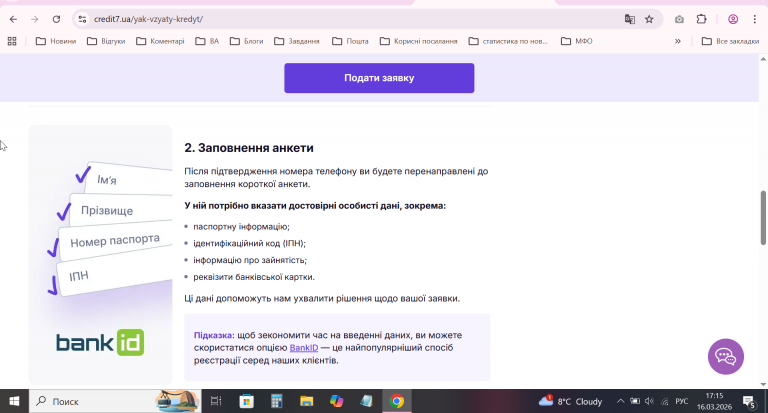Image resolution: width=768 pixels, height=413 pixels.
Task: Open the Відгуки bookmarks folder
Action: (106, 41)
